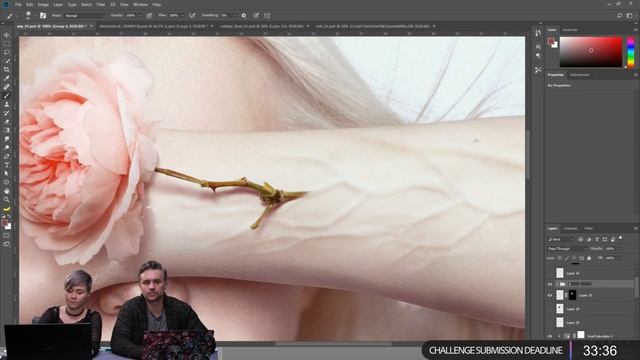640x360 pixels.
Task: Open the Flow slider dropdown in options bar
Action: tap(183, 16)
